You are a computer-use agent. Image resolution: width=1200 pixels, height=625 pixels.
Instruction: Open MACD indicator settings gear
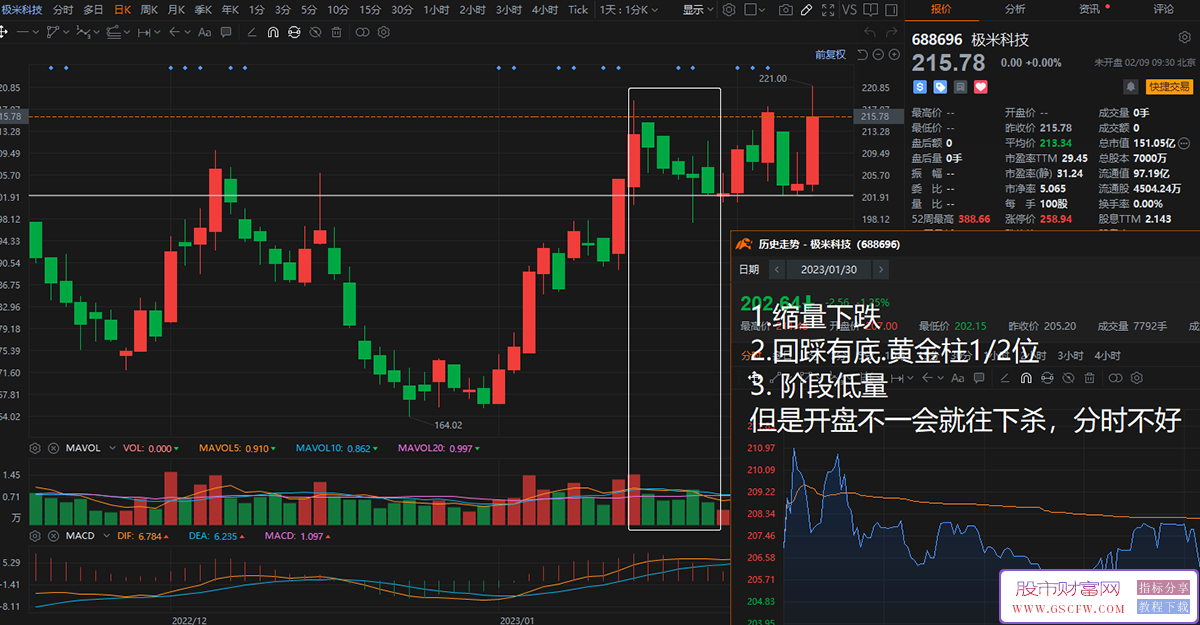[x=35, y=536]
